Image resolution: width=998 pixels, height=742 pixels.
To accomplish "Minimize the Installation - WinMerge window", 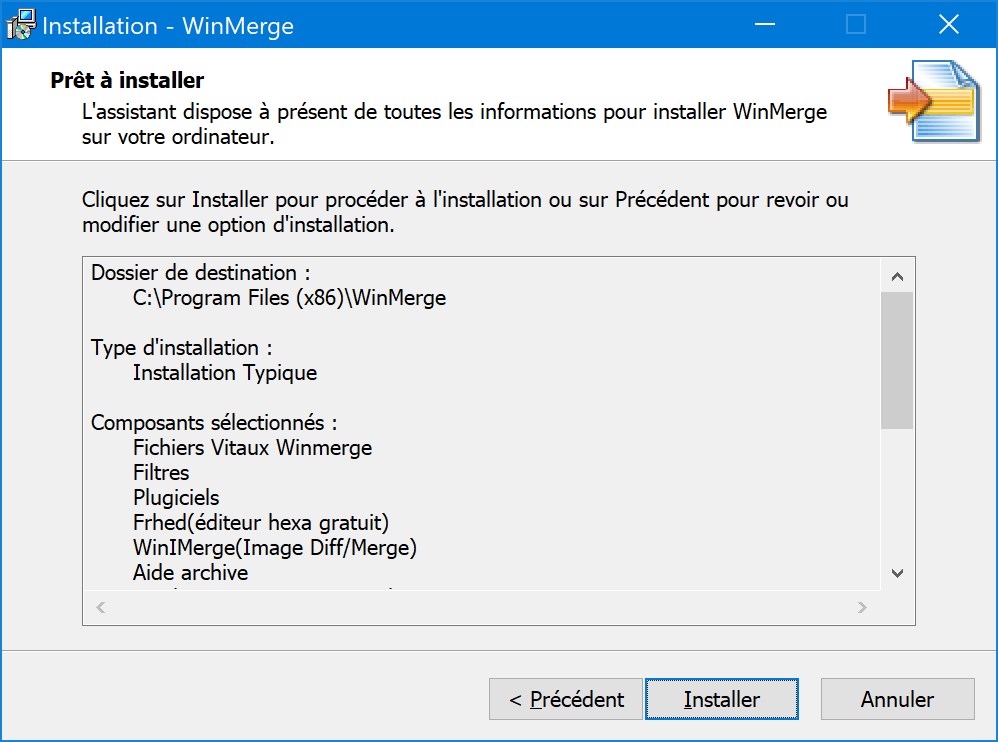I will [x=764, y=25].
